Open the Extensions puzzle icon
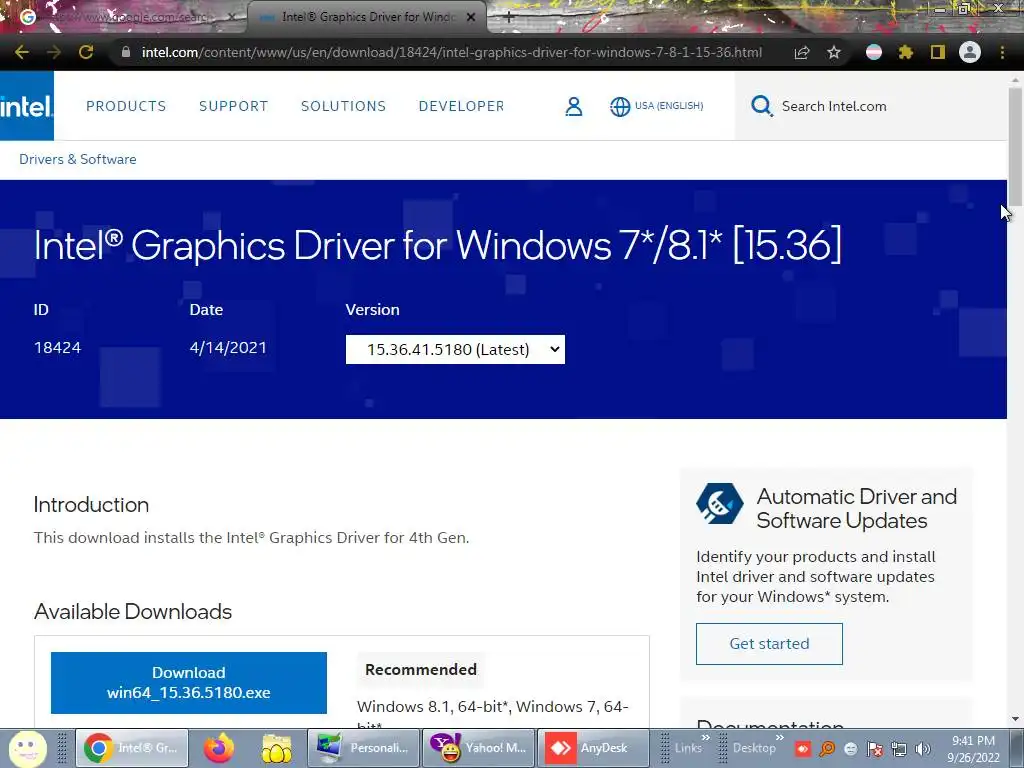 pyautogui.click(x=905, y=52)
